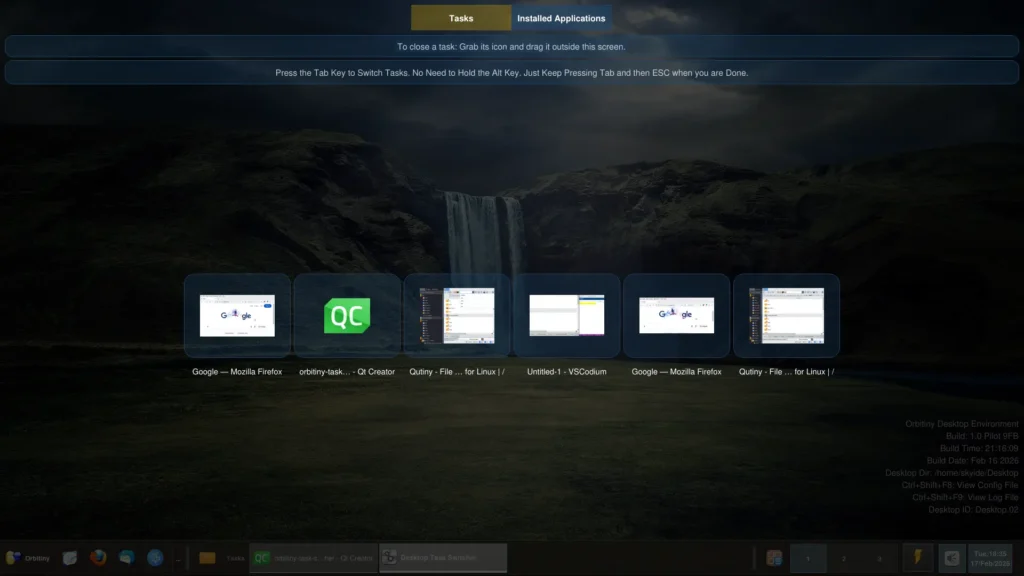The image size is (1024, 576).
Task: Open the Orbitiny start menu
Action: click(x=27, y=558)
